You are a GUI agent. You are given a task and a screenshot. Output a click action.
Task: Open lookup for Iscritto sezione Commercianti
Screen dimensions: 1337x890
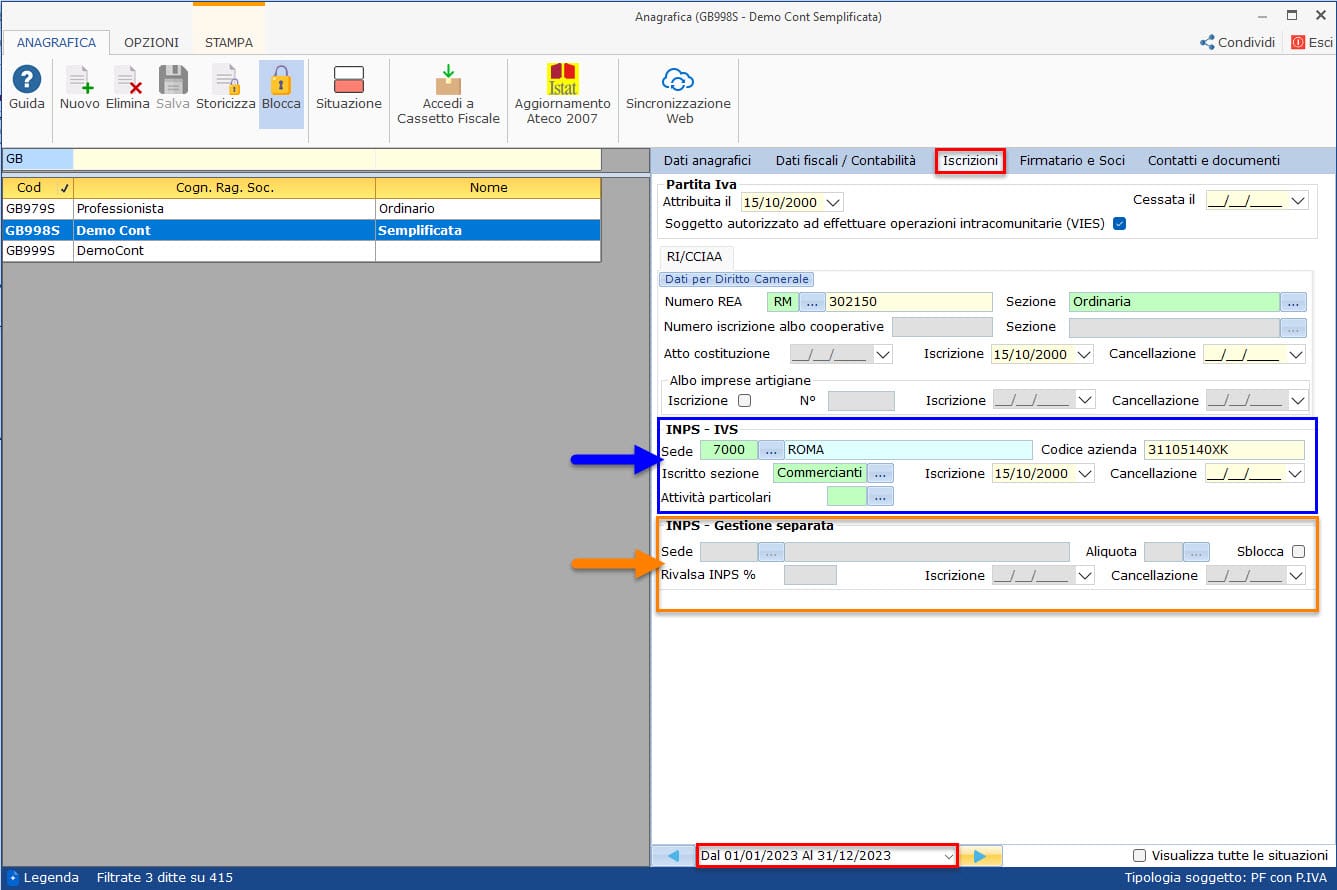(x=880, y=473)
